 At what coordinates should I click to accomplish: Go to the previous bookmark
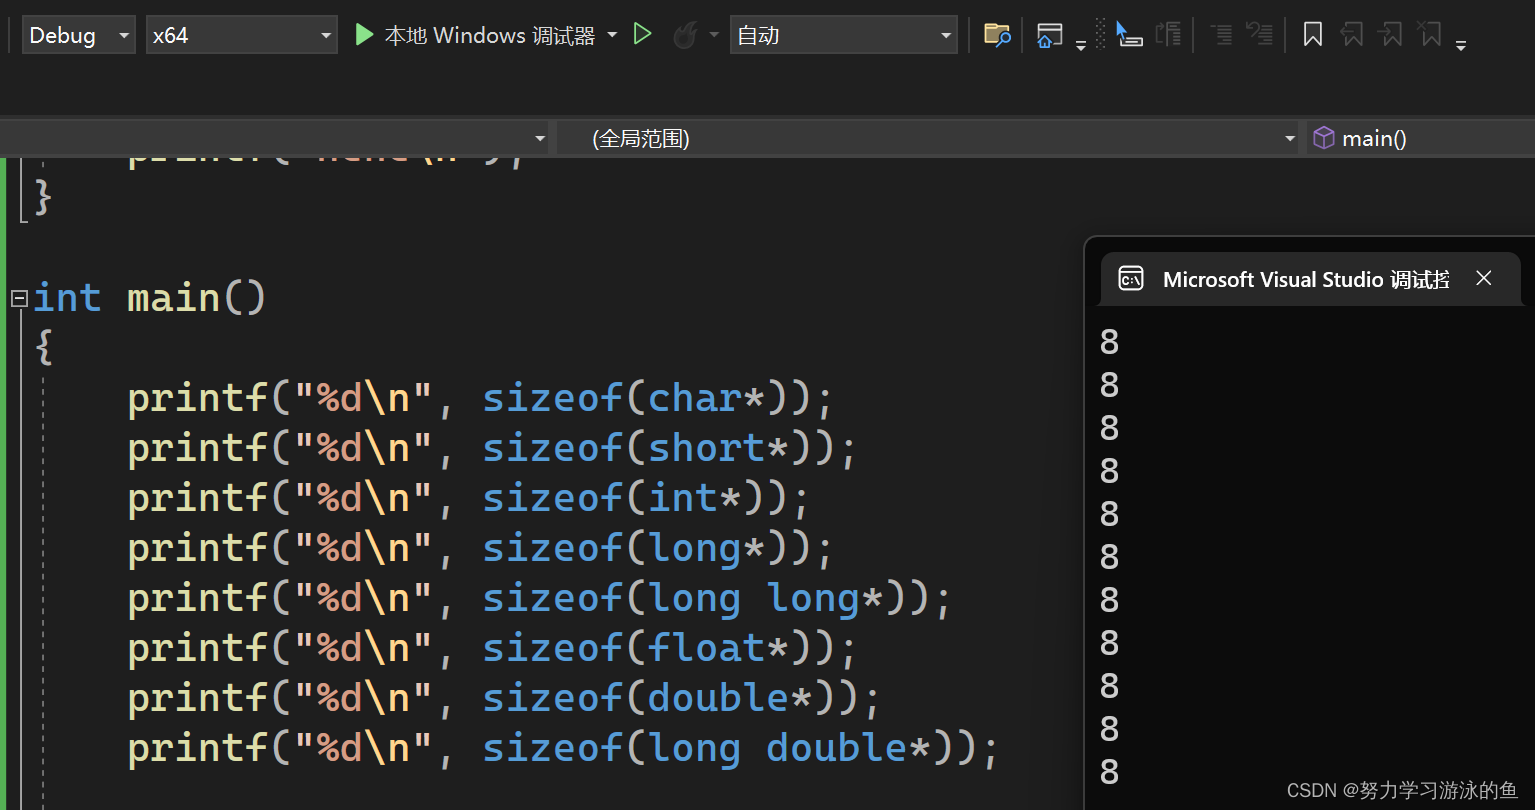click(1351, 35)
